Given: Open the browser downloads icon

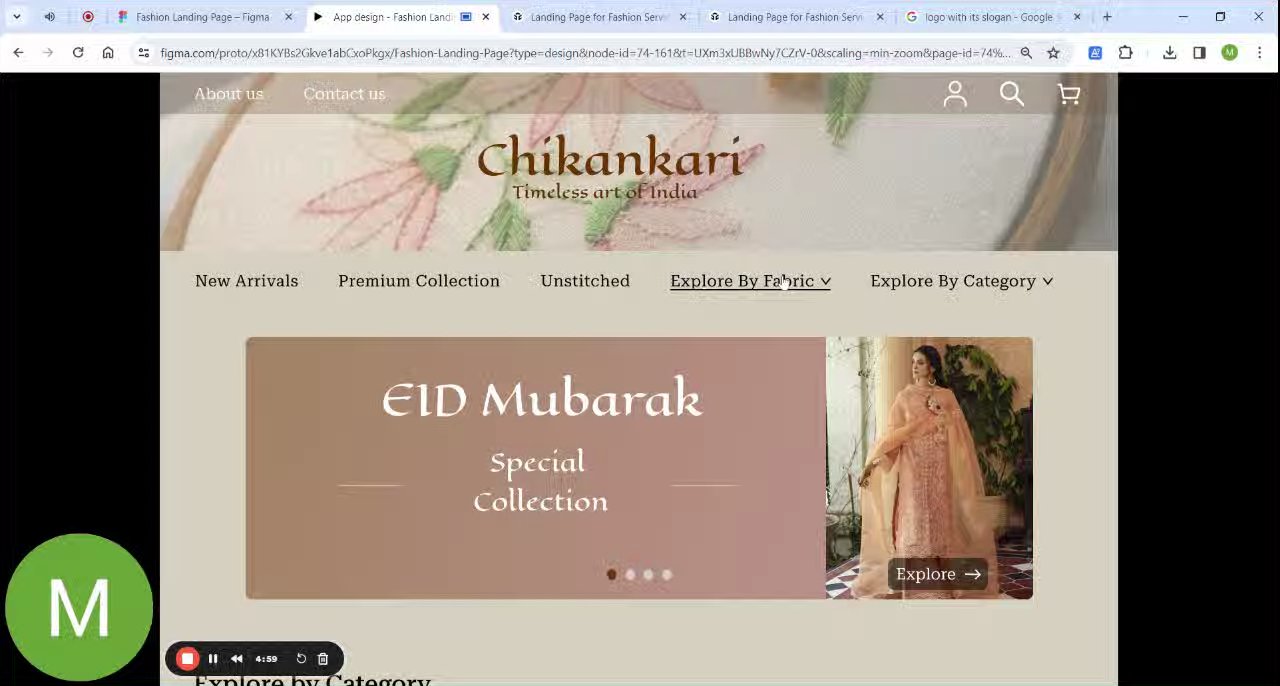Looking at the screenshot, I should point(1169,53).
